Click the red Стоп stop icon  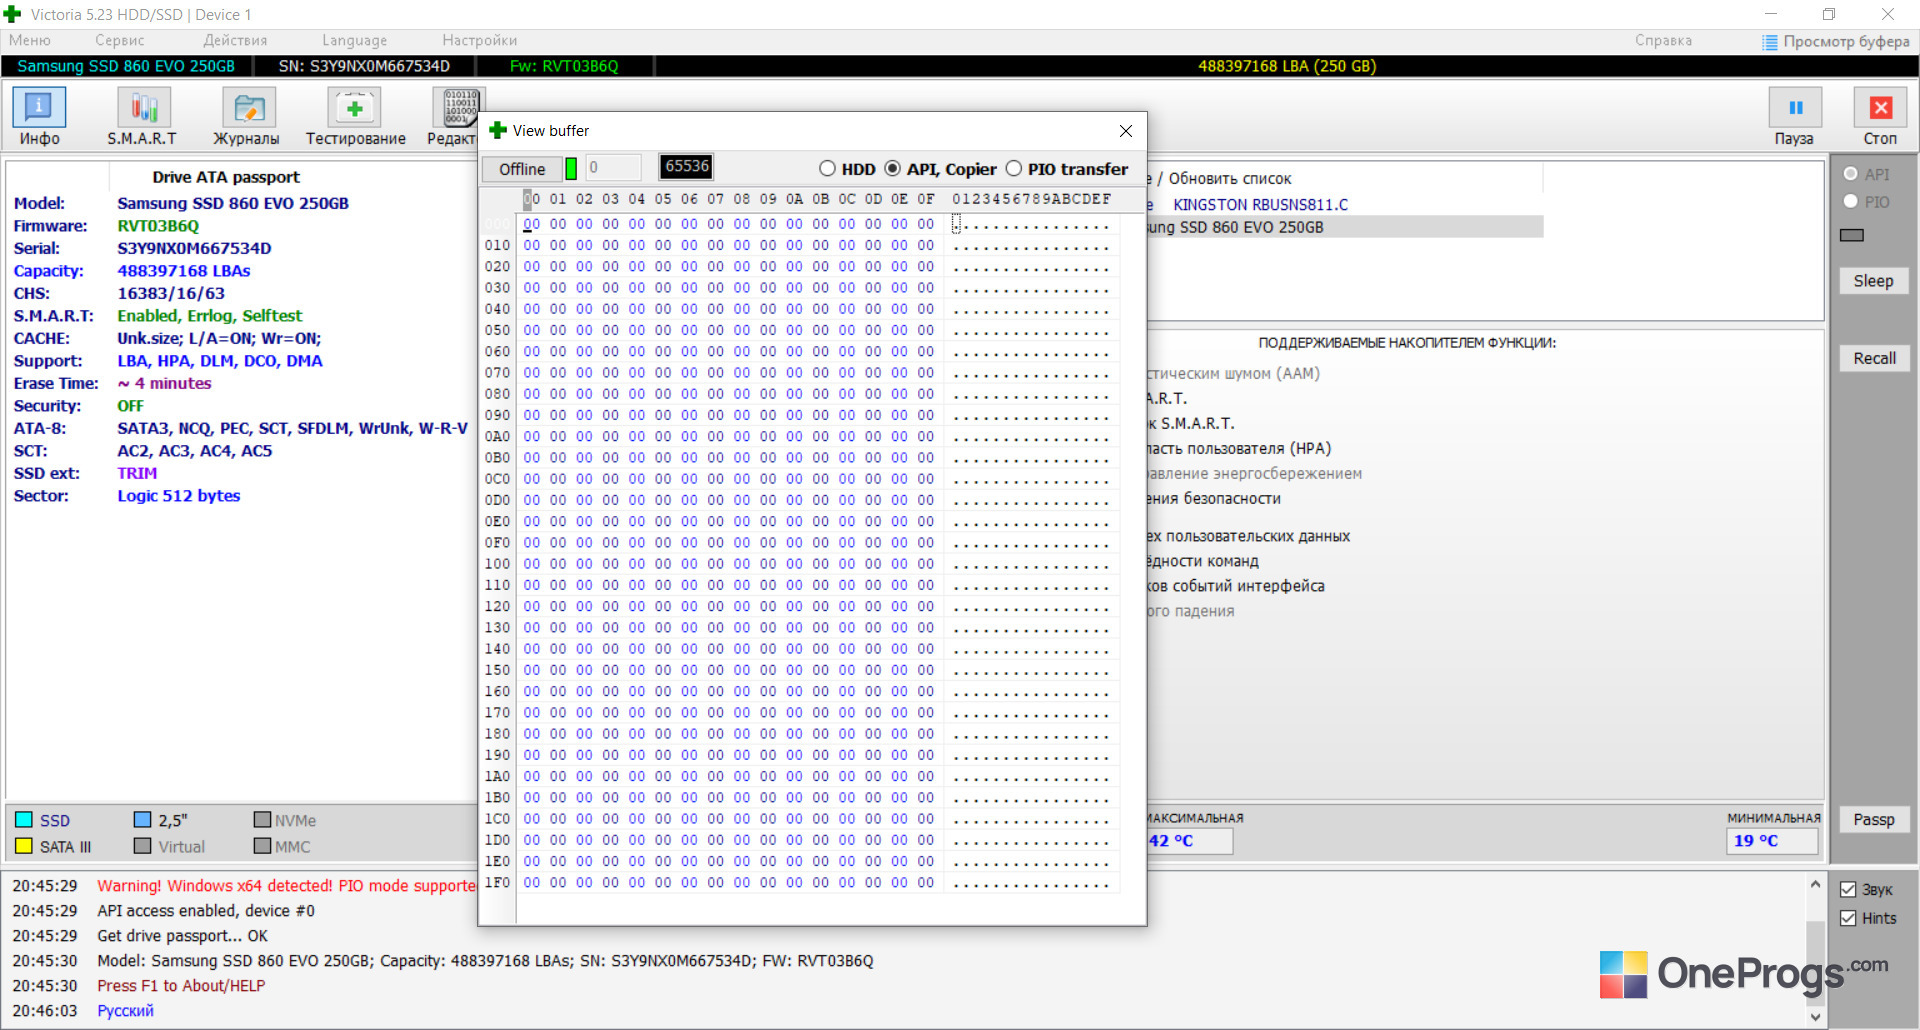(x=1880, y=107)
